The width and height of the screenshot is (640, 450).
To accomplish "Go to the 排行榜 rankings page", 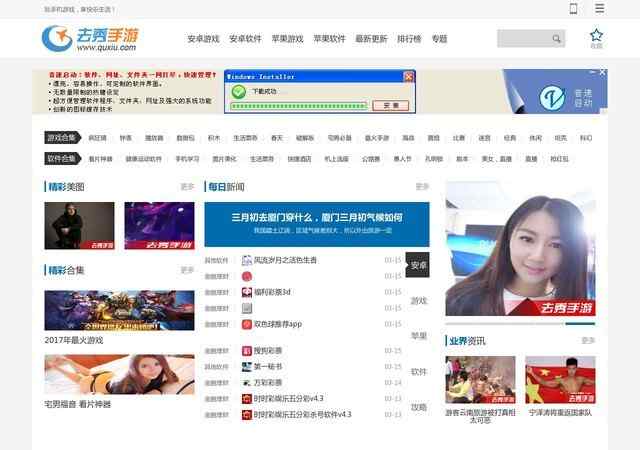I will [x=409, y=39].
